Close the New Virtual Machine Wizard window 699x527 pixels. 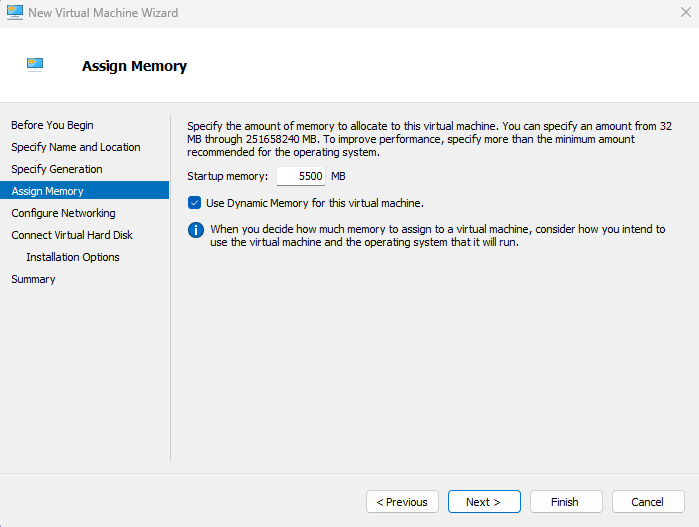684,13
